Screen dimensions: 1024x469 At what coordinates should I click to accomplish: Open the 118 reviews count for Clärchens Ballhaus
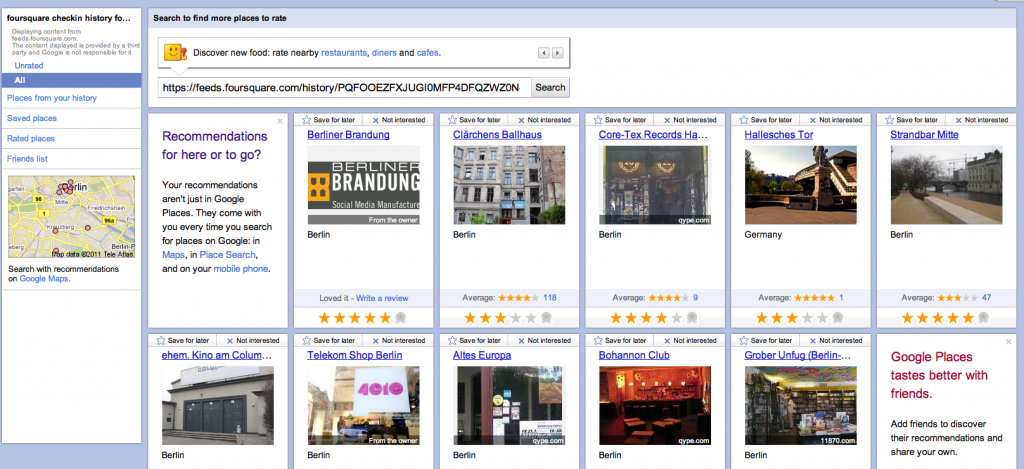[549, 298]
